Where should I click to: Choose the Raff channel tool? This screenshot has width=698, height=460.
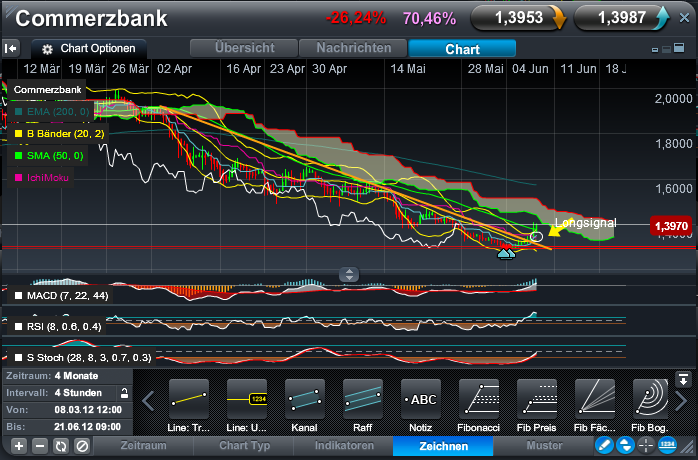[362, 399]
